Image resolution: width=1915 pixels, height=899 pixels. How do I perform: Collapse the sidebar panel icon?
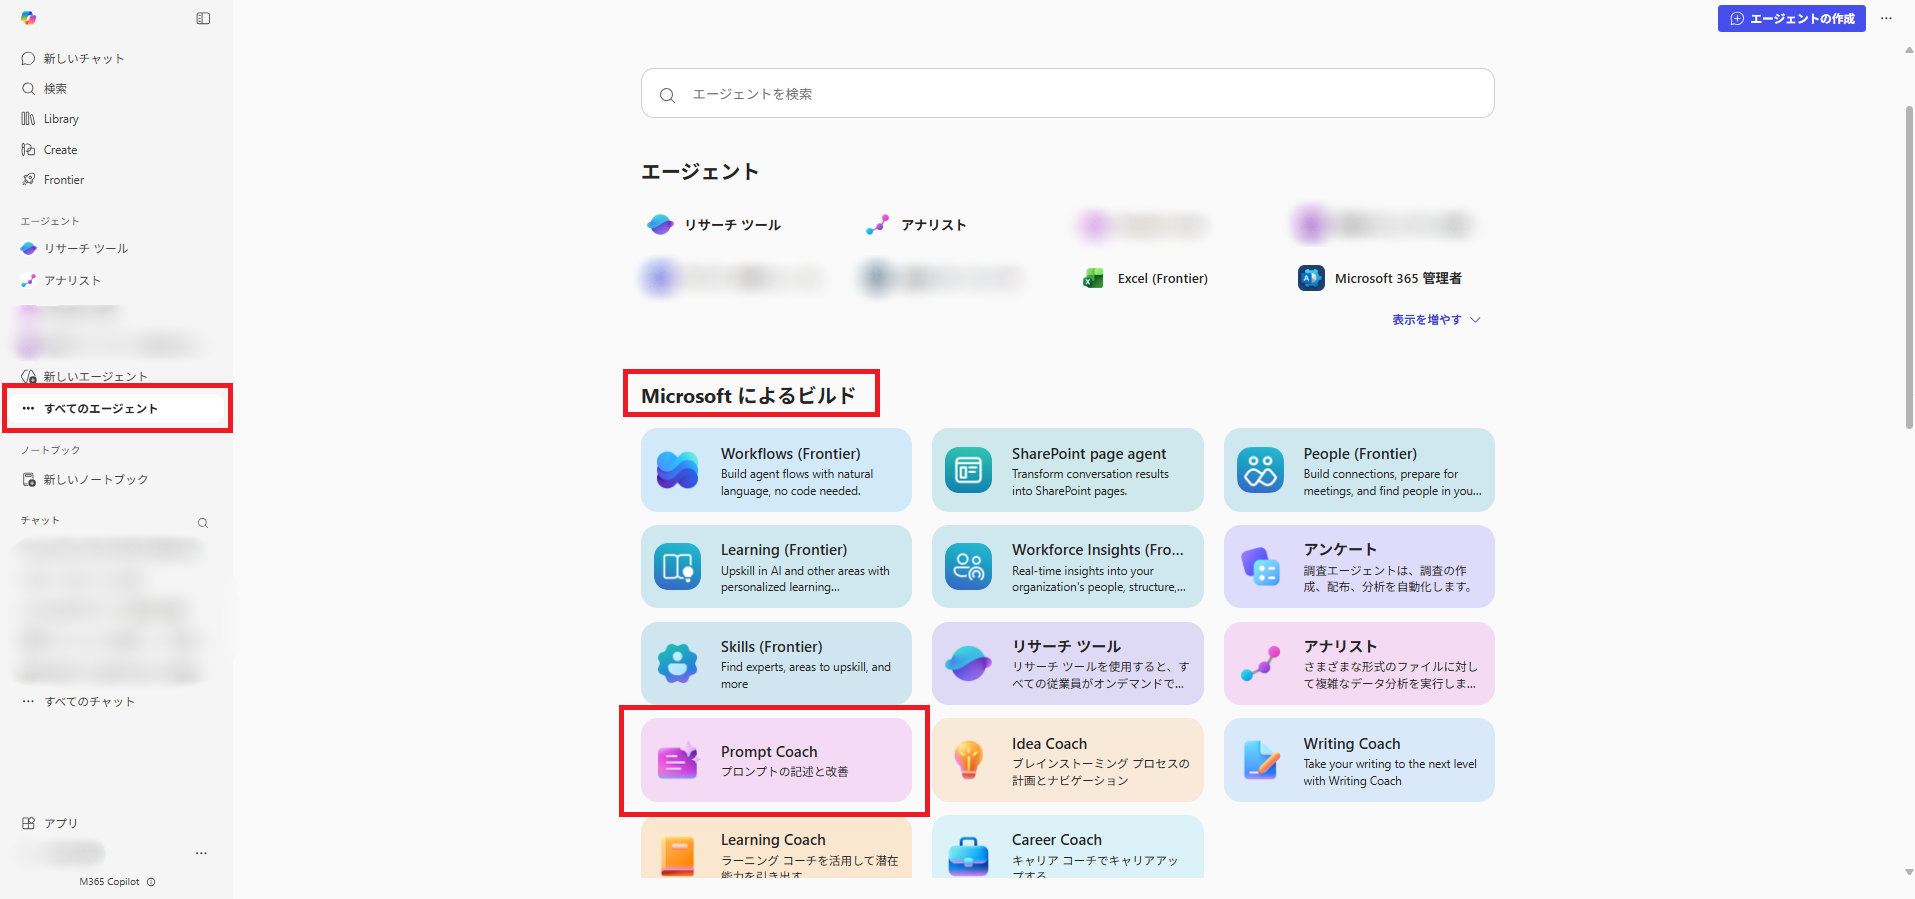(x=203, y=18)
